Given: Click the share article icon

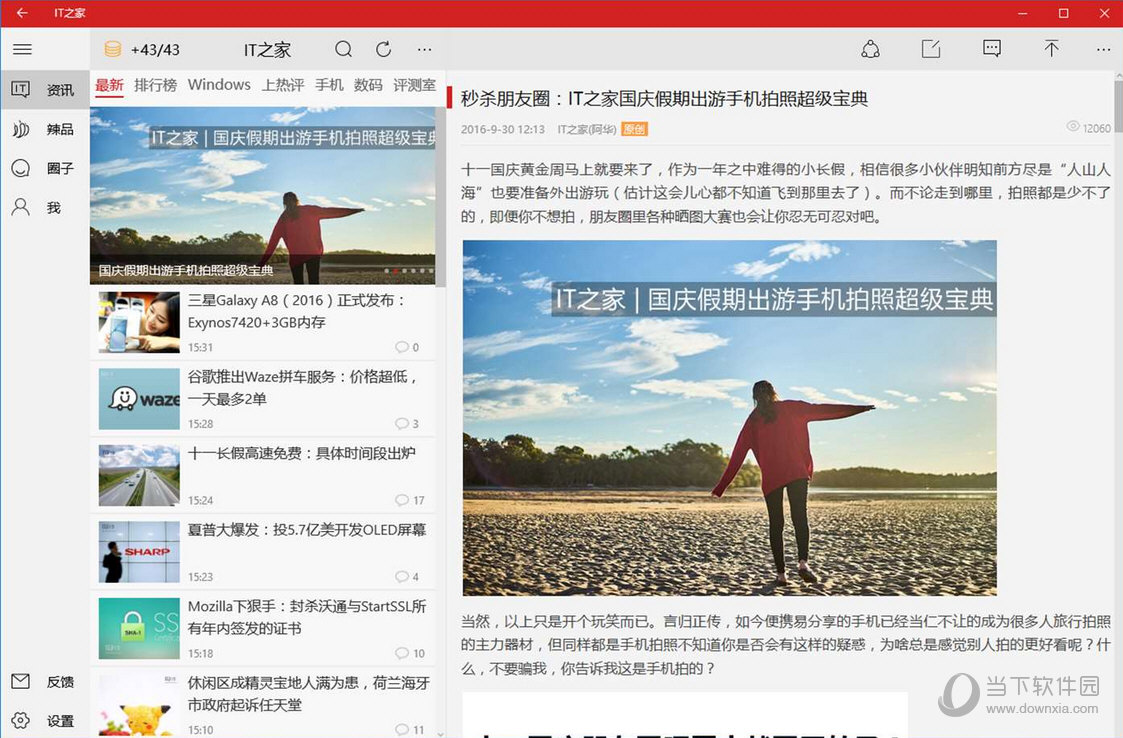Looking at the screenshot, I should (931, 49).
